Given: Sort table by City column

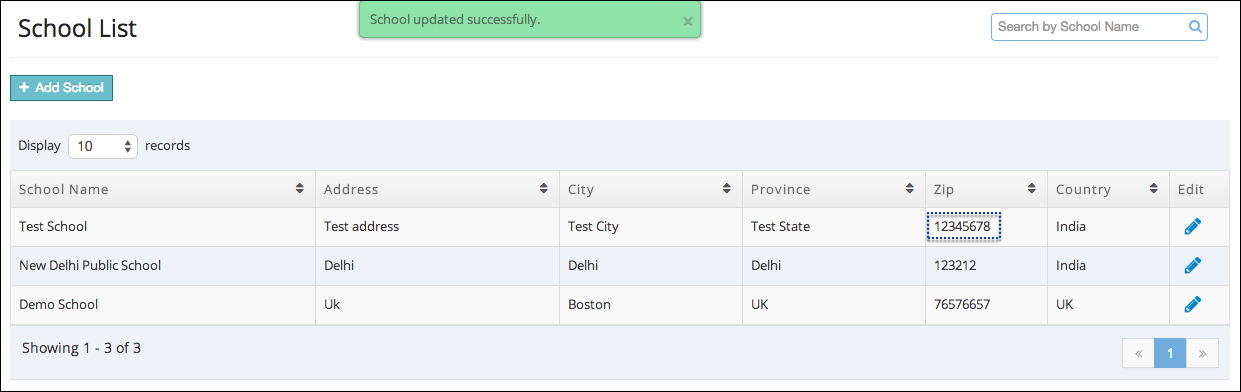Looking at the screenshot, I should pos(727,189).
